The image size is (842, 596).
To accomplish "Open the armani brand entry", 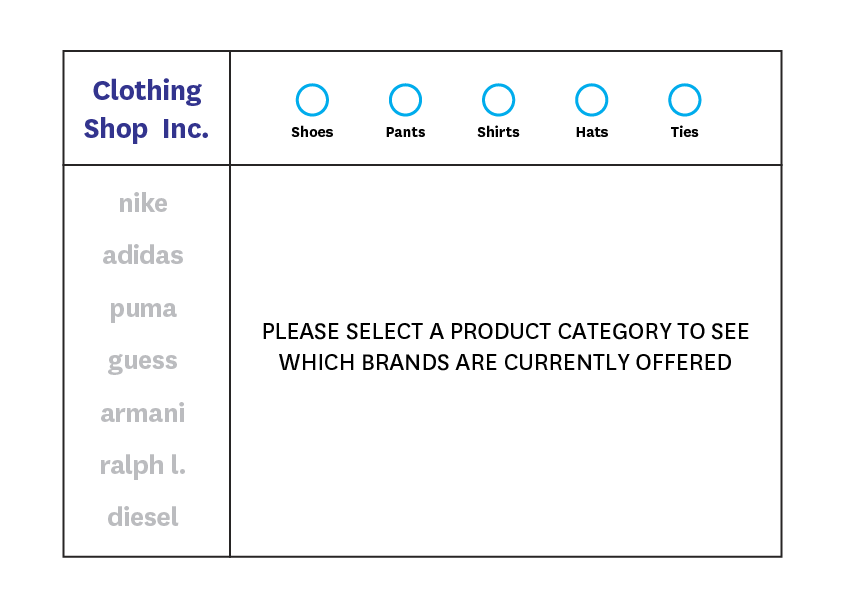I will (x=143, y=413).
